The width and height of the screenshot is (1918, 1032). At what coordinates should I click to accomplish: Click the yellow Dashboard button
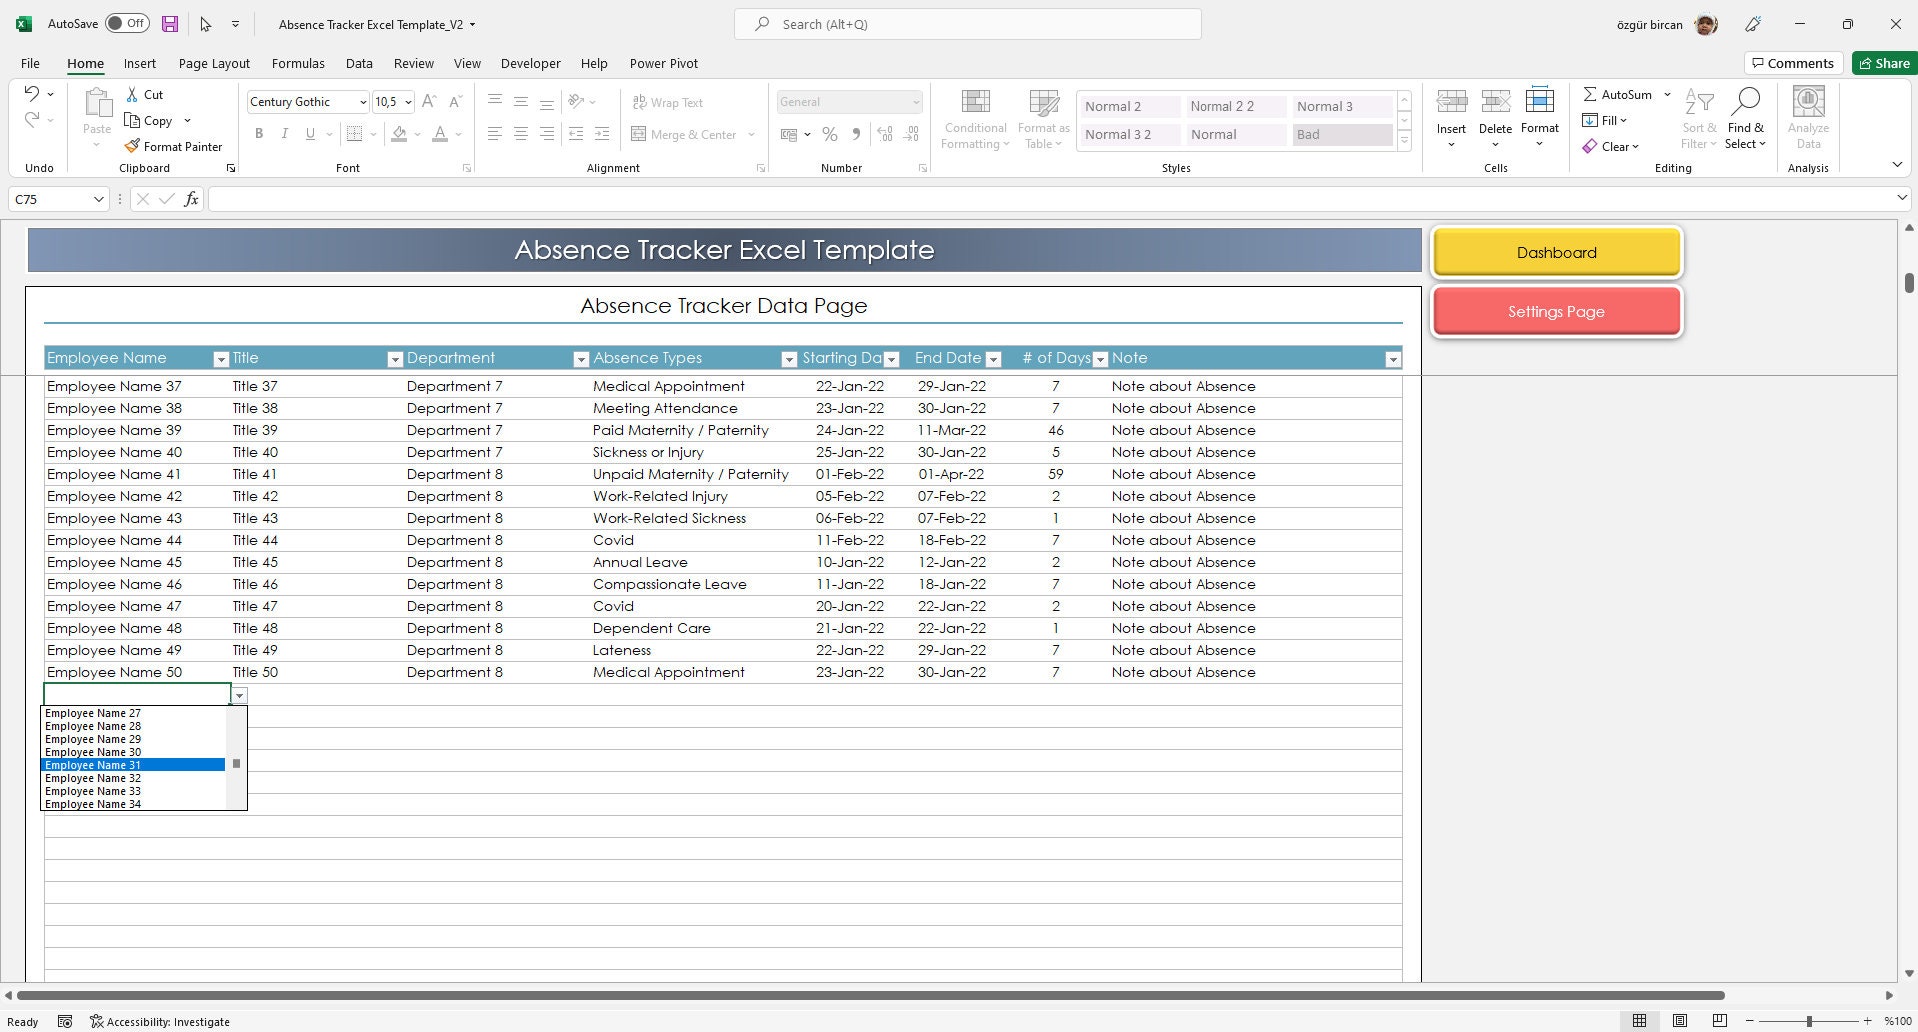click(1556, 252)
